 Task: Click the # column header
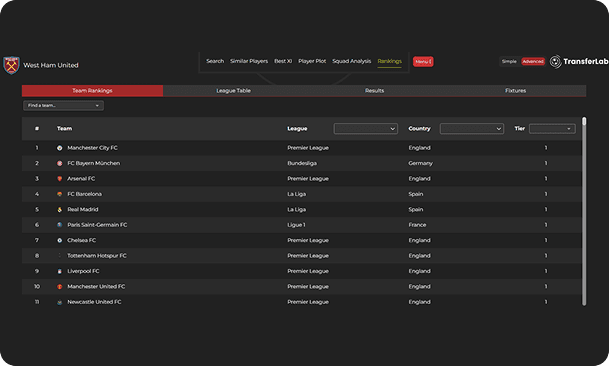[37, 129]
